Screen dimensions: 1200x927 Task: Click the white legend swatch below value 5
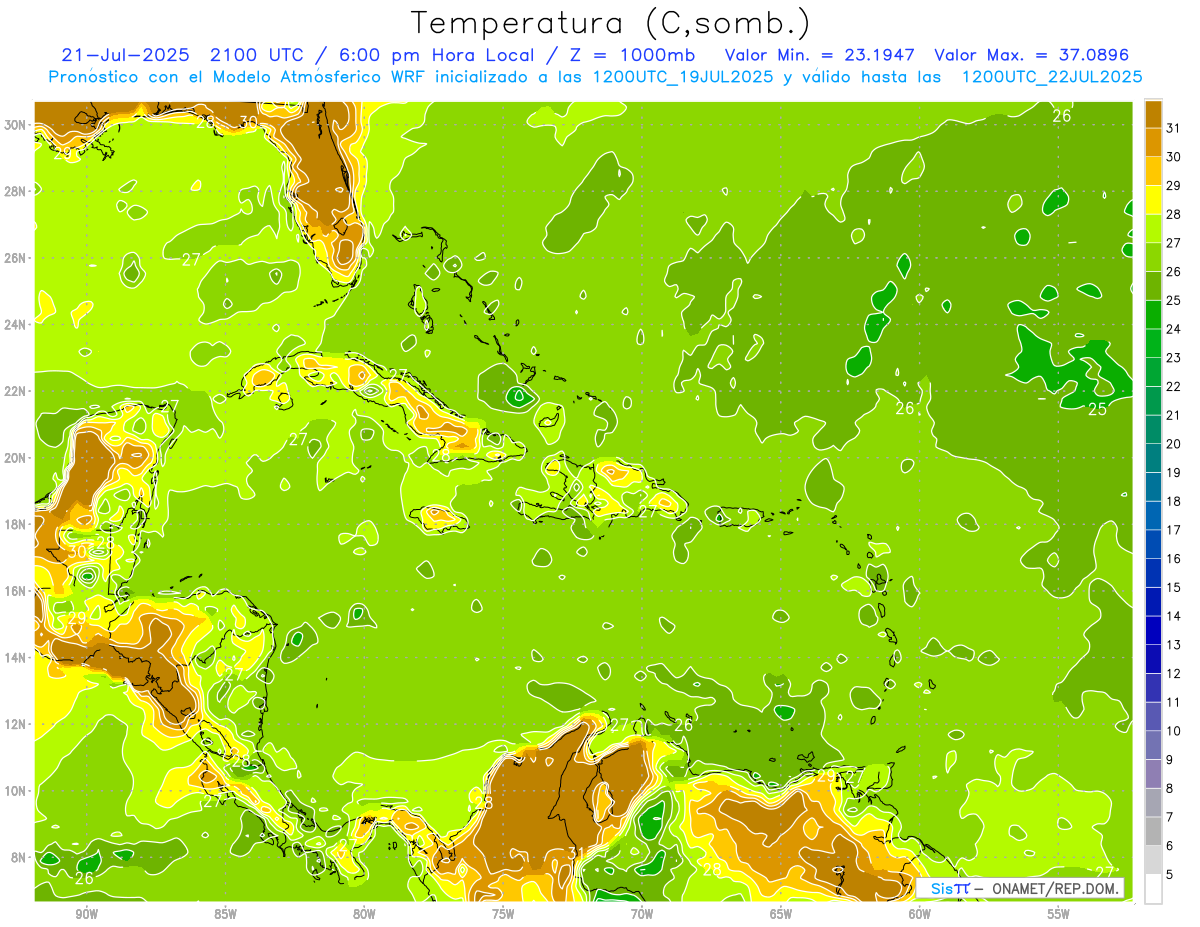1153,889
